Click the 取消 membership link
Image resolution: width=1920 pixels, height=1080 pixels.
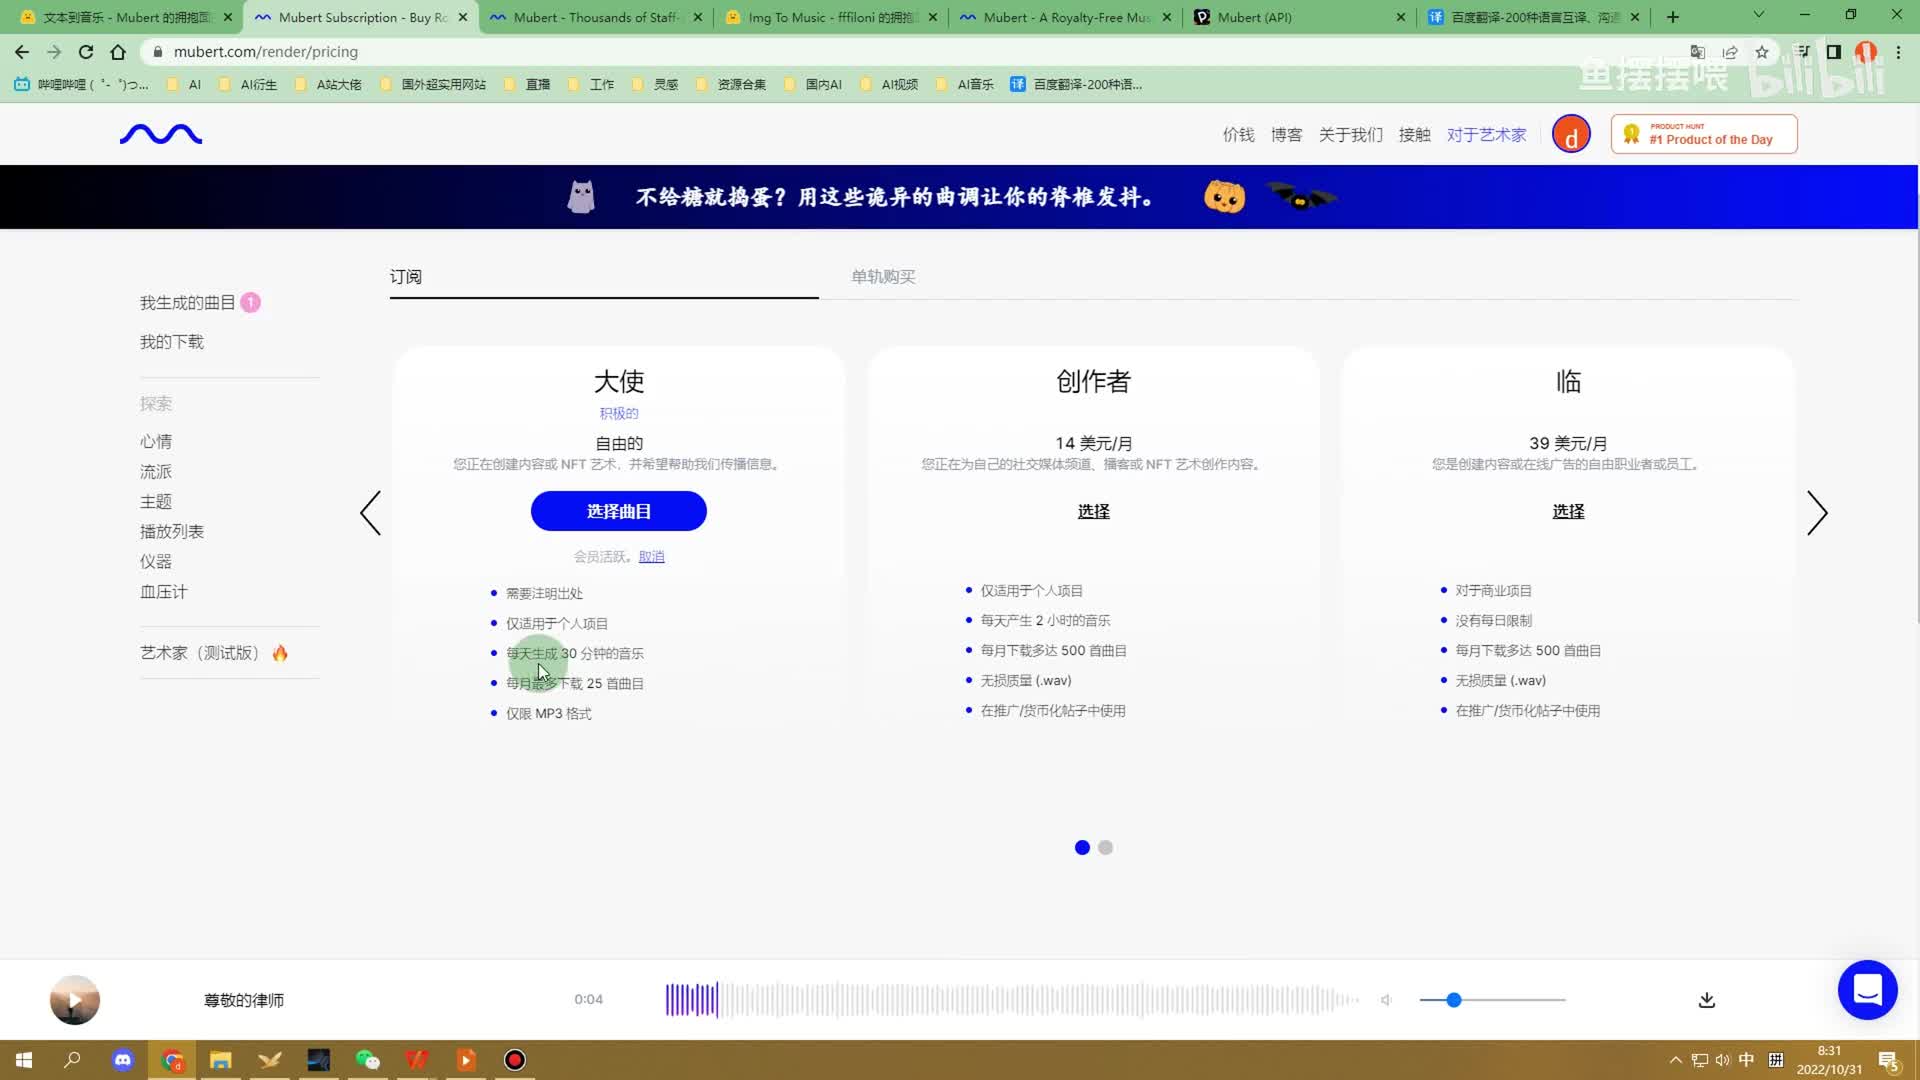tap(651, 557)
